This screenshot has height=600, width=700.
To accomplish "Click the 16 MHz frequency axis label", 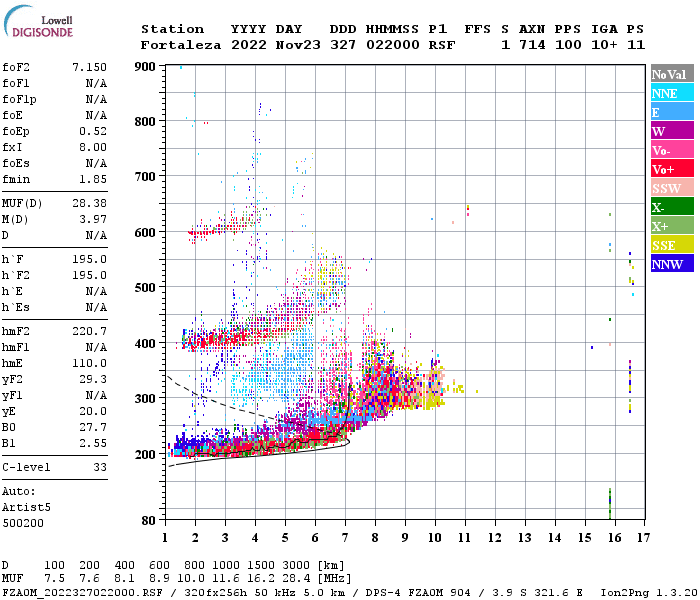I will pyautogui.click(x=615, y=538).
